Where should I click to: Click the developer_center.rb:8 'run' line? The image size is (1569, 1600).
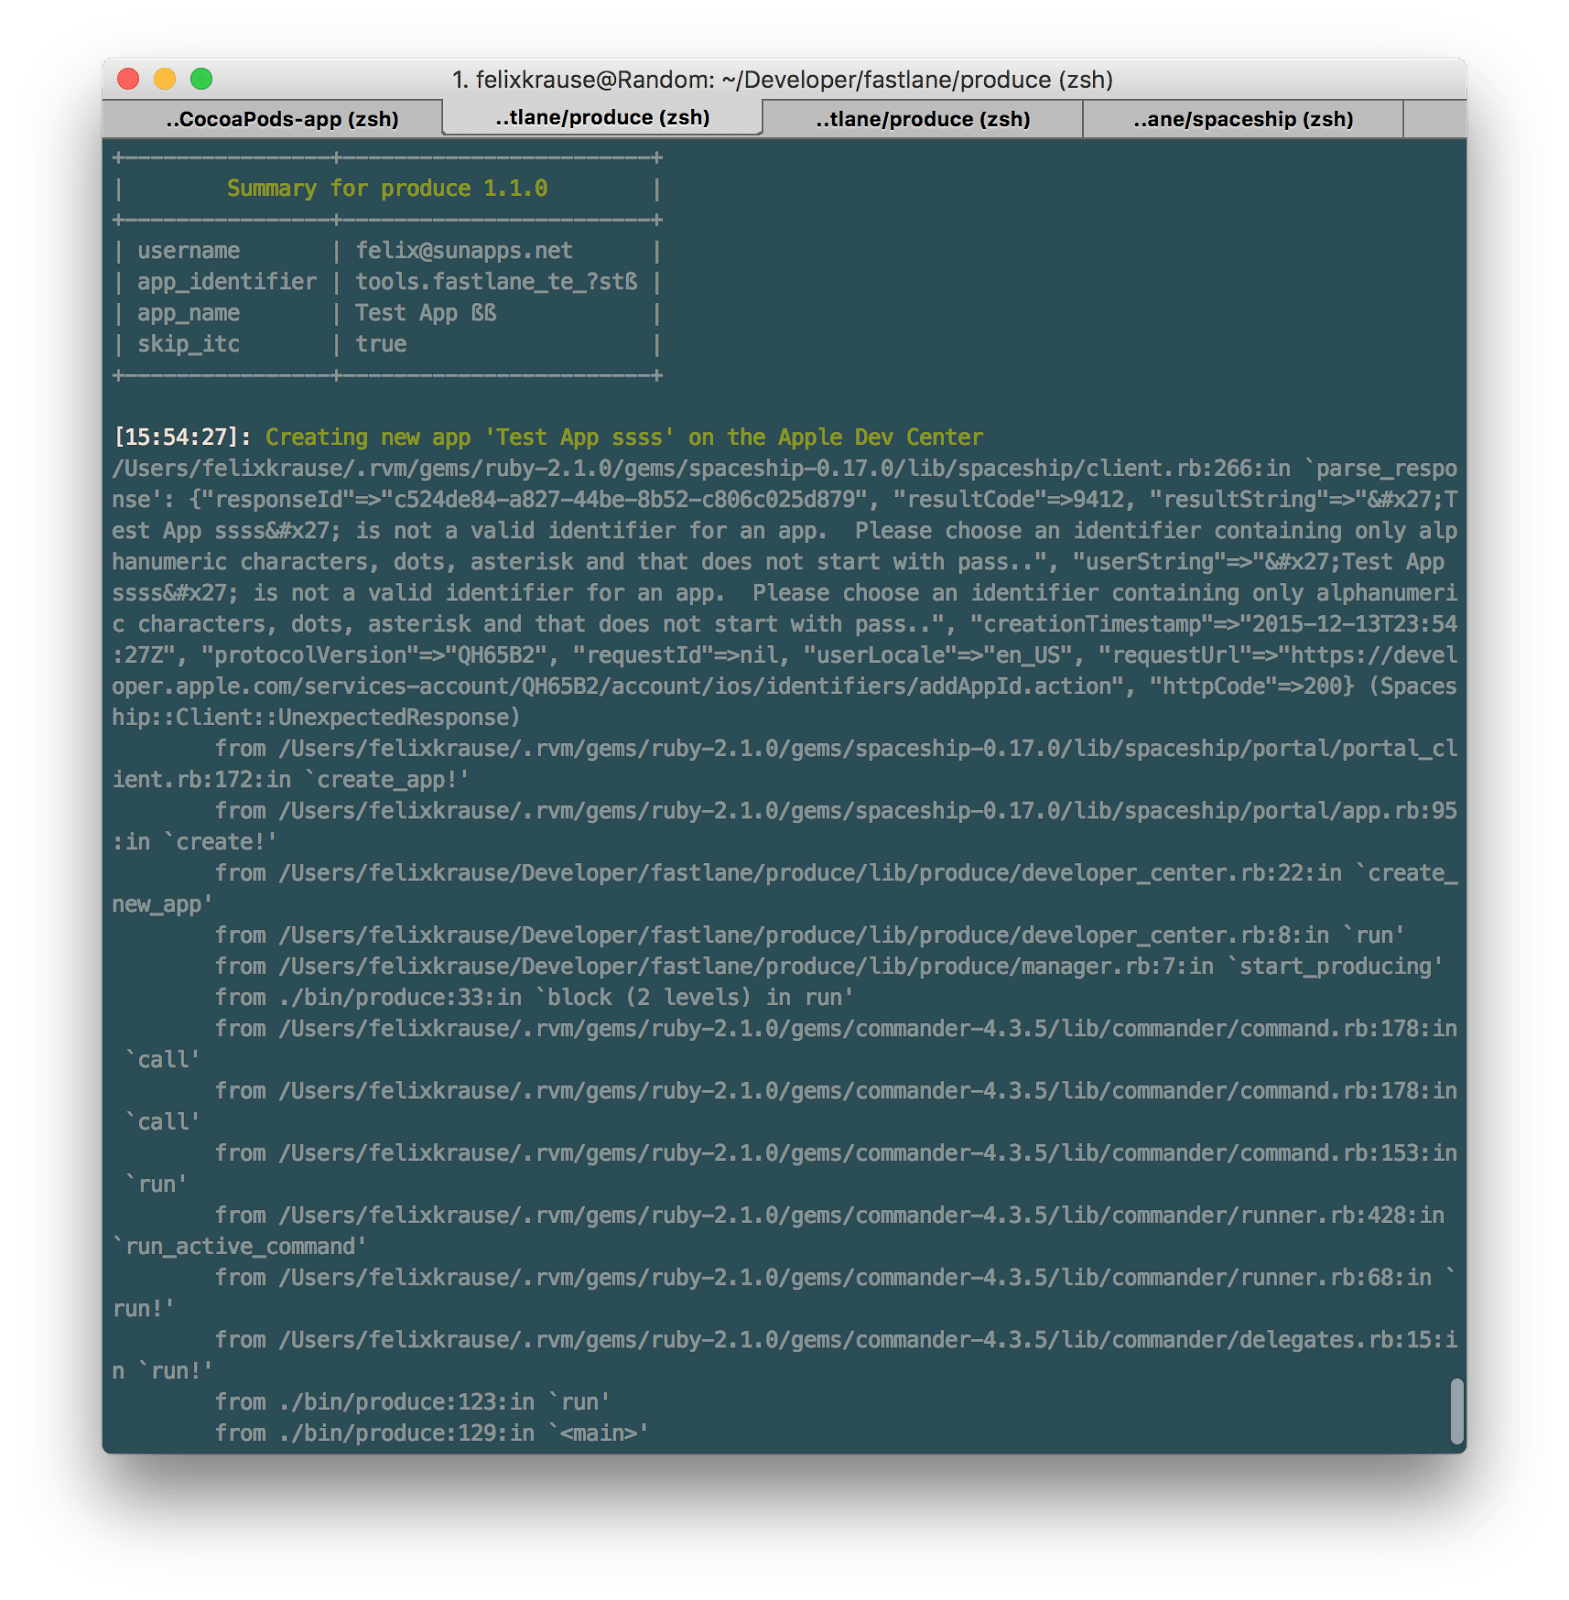click(x=809, y=935)
